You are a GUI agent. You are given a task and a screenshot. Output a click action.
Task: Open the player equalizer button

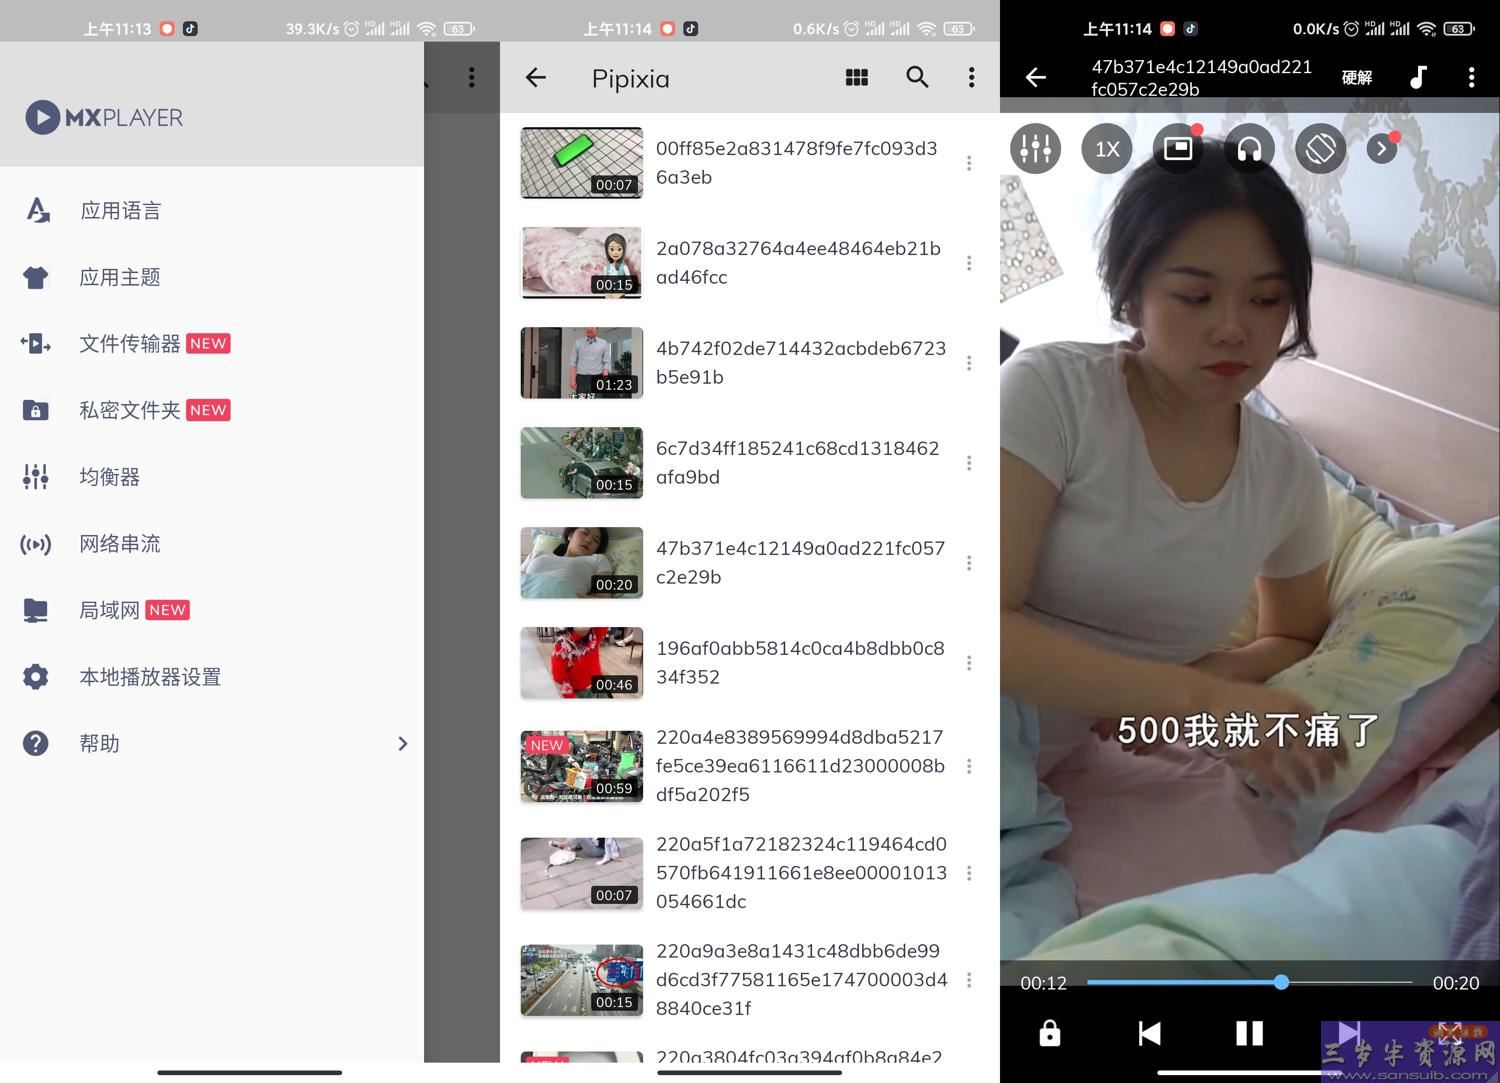pos(1035,149)
